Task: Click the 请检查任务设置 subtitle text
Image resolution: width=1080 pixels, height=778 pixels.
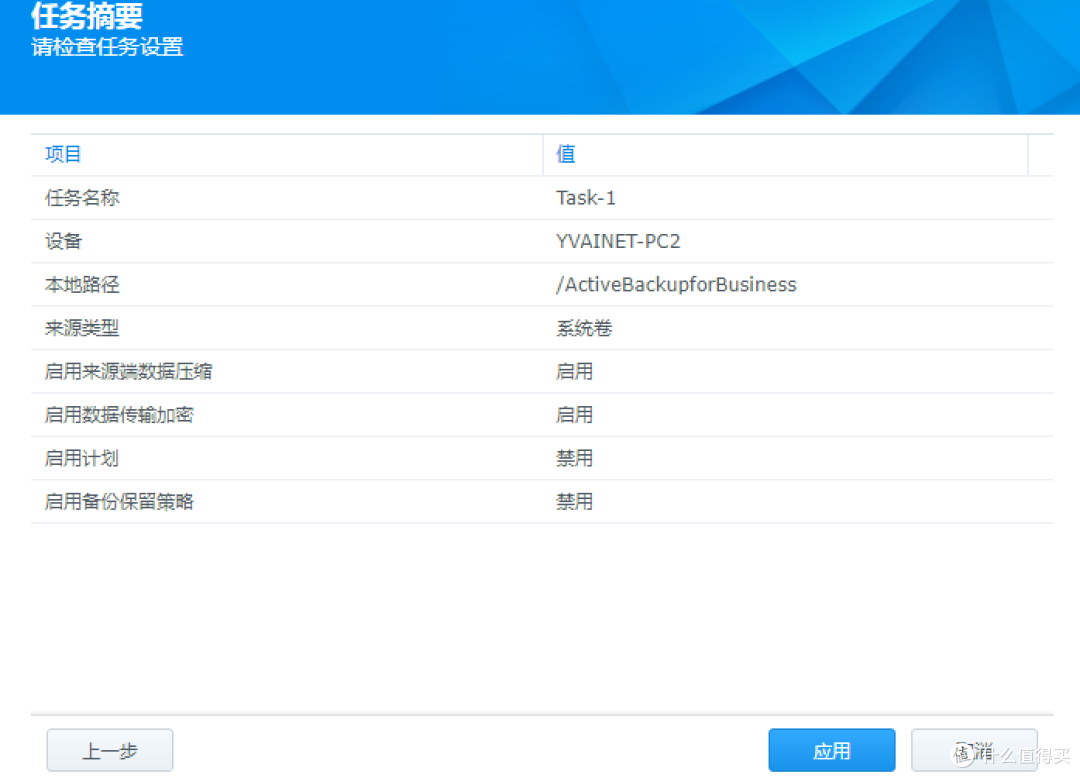Action: click(x=106, y=46)
